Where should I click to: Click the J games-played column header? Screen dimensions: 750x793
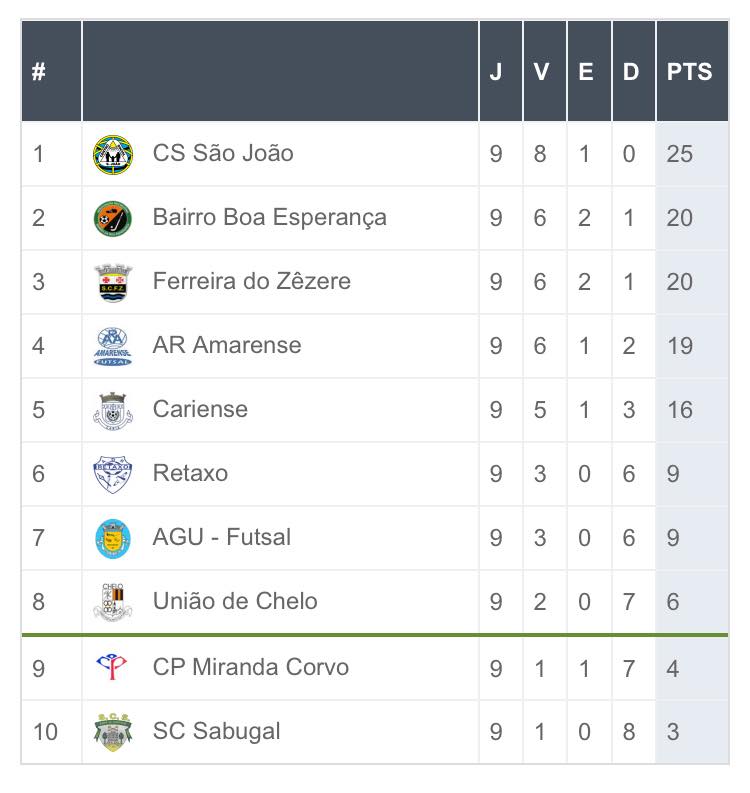pos(496,73)
